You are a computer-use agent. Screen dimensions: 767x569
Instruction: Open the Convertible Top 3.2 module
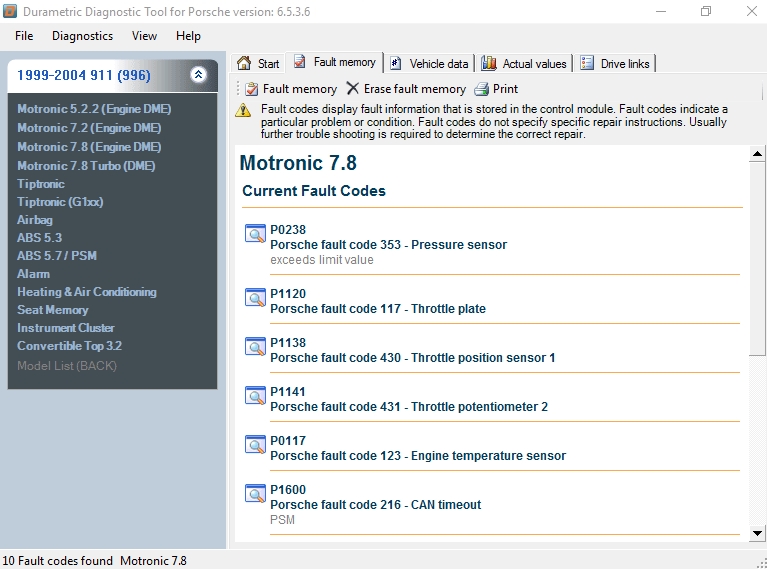point(69,346)
